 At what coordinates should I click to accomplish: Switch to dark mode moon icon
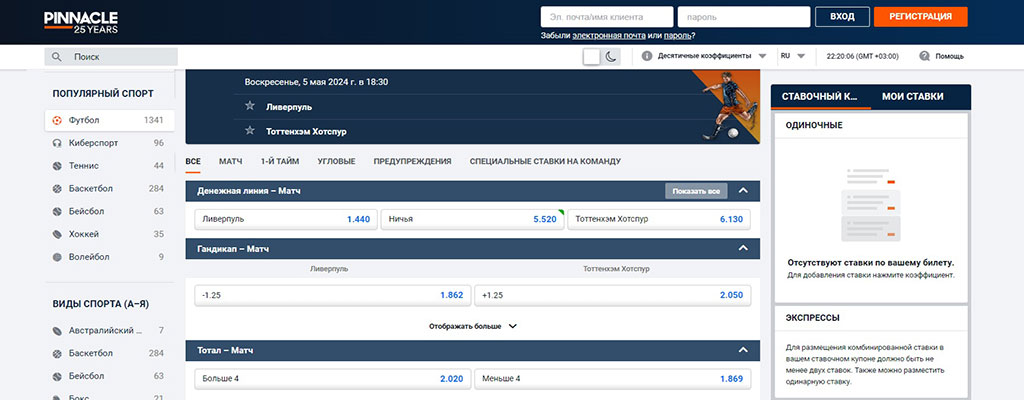611,57
